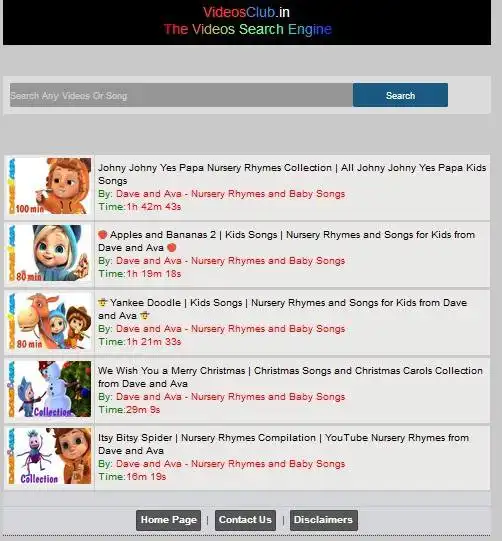The width and height of the screenshot is (502, 541).
Task: Open the Itsy Bitsy Spider thumbnail
Action: [x=50, y=456]
